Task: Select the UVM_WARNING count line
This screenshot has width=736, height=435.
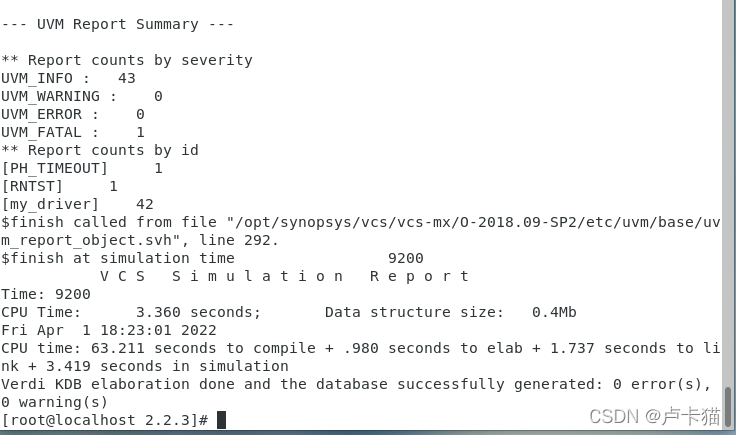Action: click(81, 96)
